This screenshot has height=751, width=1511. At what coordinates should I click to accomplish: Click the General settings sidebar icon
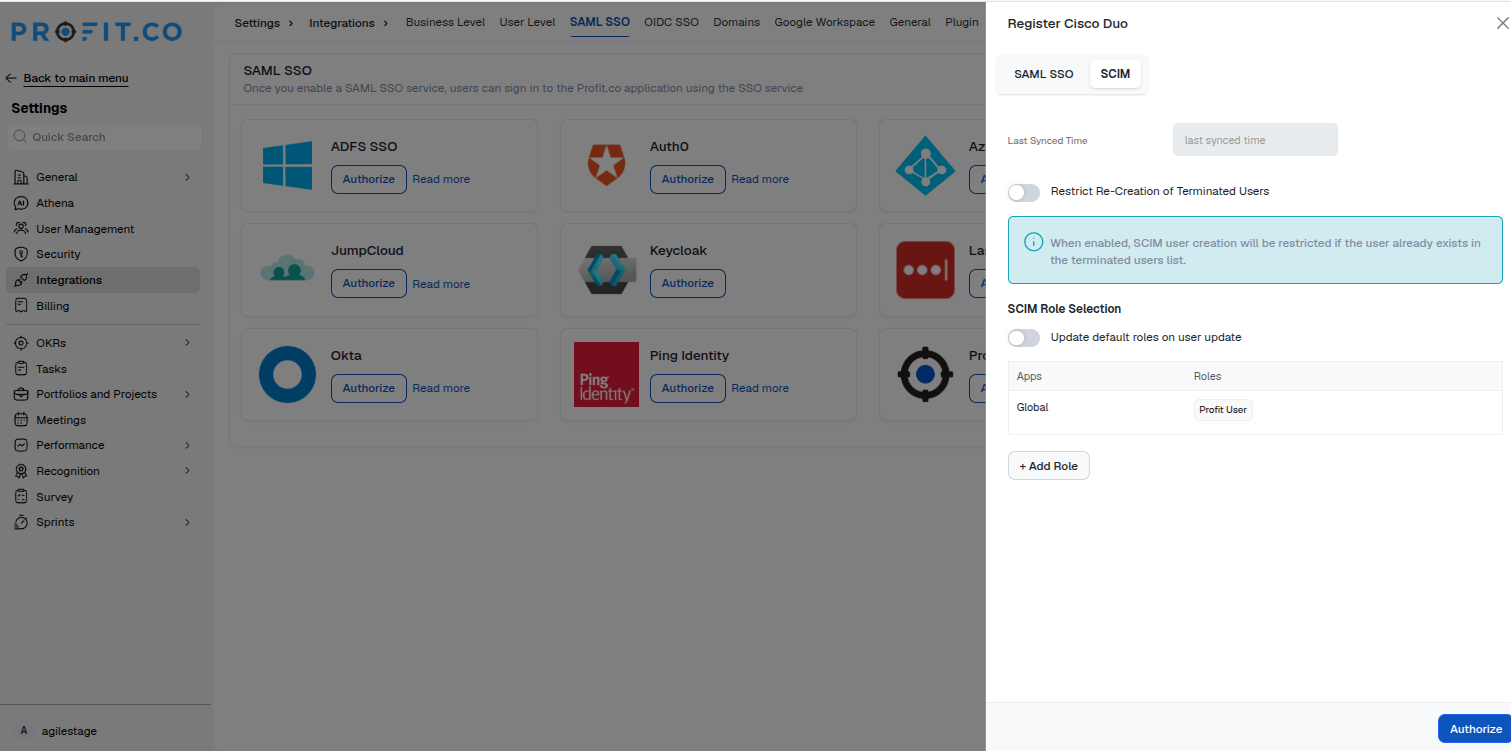[21, 177]
